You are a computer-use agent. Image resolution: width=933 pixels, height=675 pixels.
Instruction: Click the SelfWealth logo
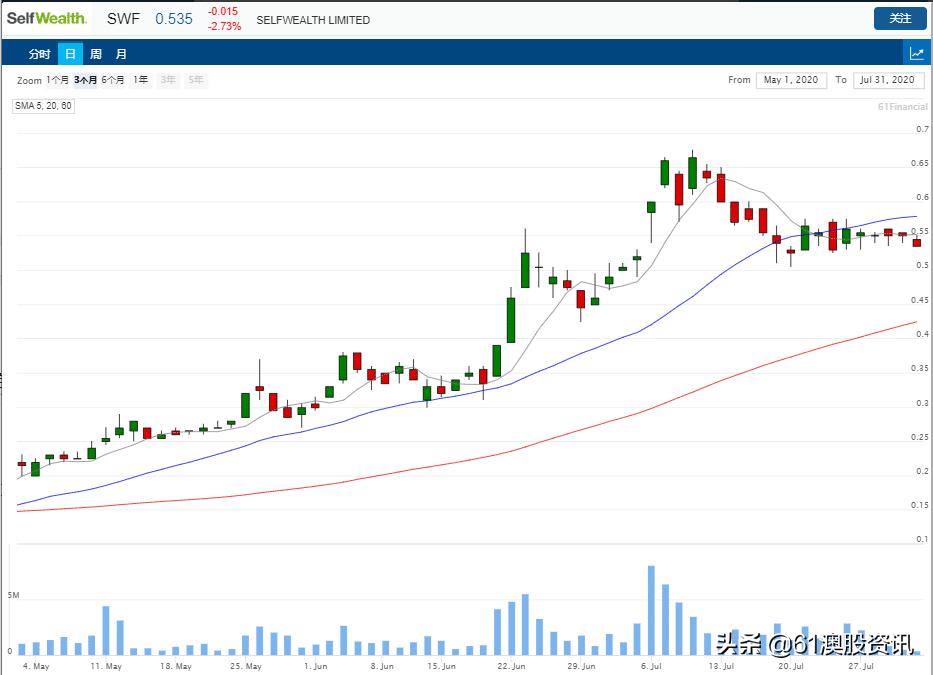(x=48, y=18)
